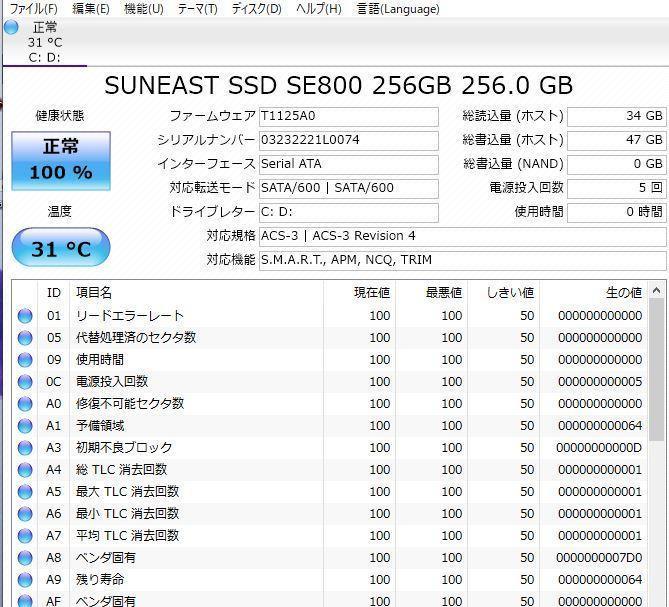Click the blue status orb for A4 総 TLC 消去回数

[25, 470]
